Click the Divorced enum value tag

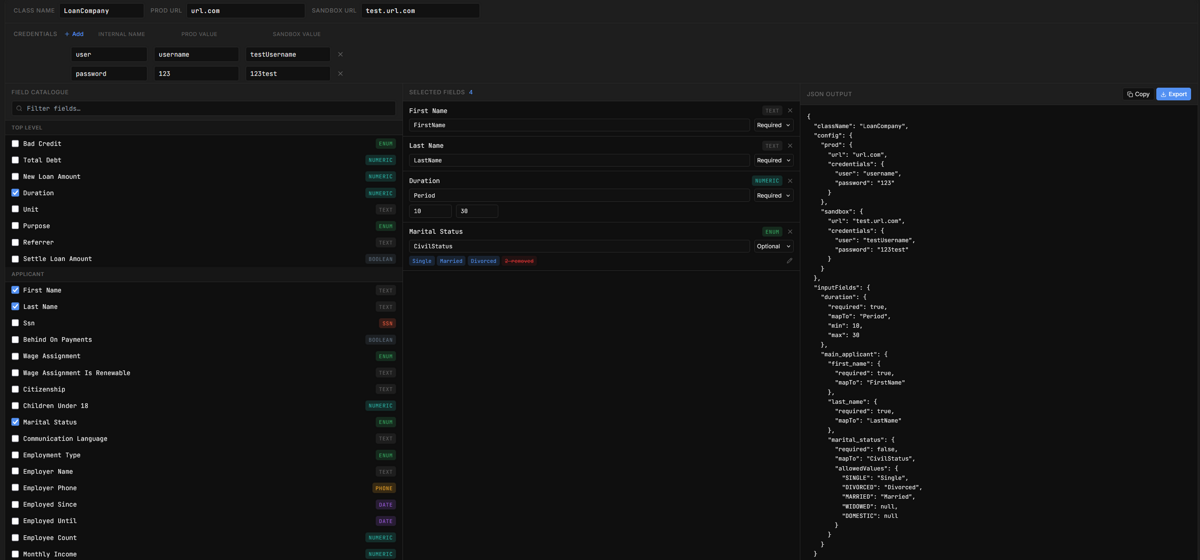coord(483,261)
